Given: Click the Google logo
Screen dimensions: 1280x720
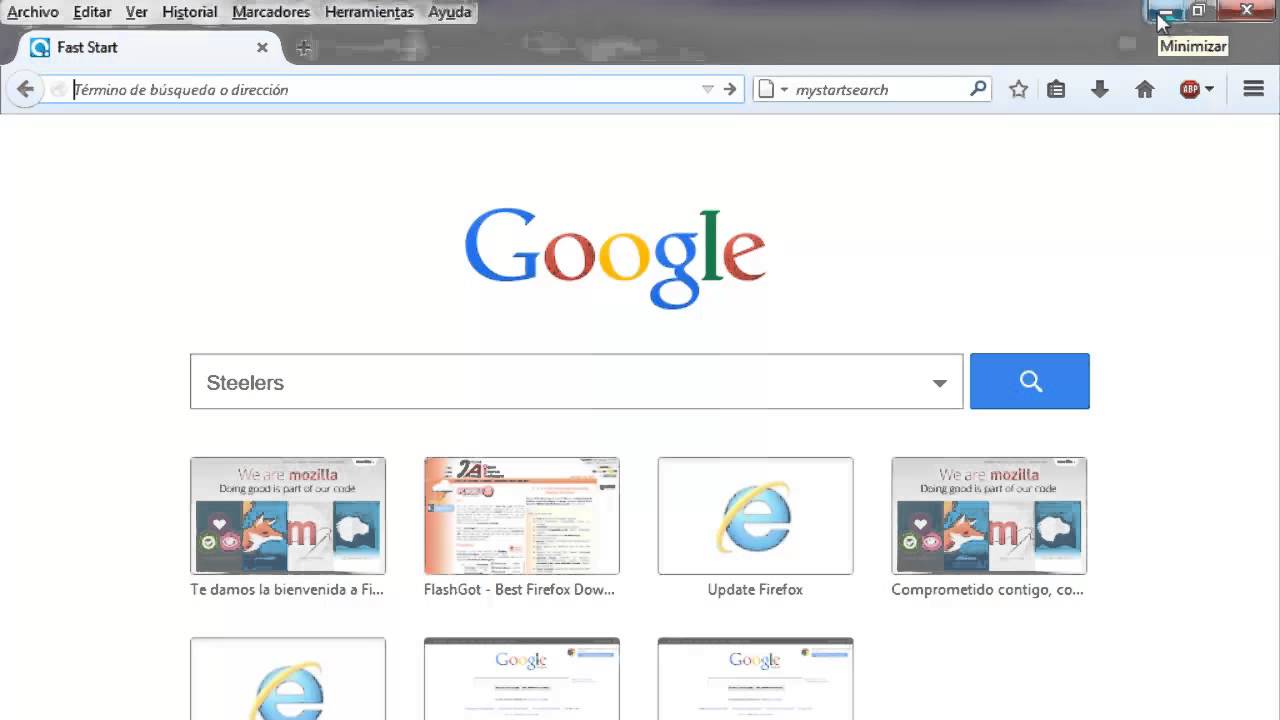Looking at the screenshot, I should point(615,257).
